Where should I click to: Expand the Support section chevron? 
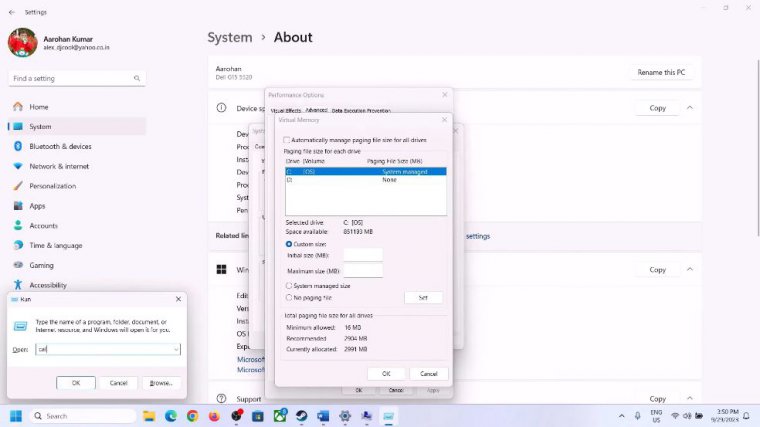(689, 399)
